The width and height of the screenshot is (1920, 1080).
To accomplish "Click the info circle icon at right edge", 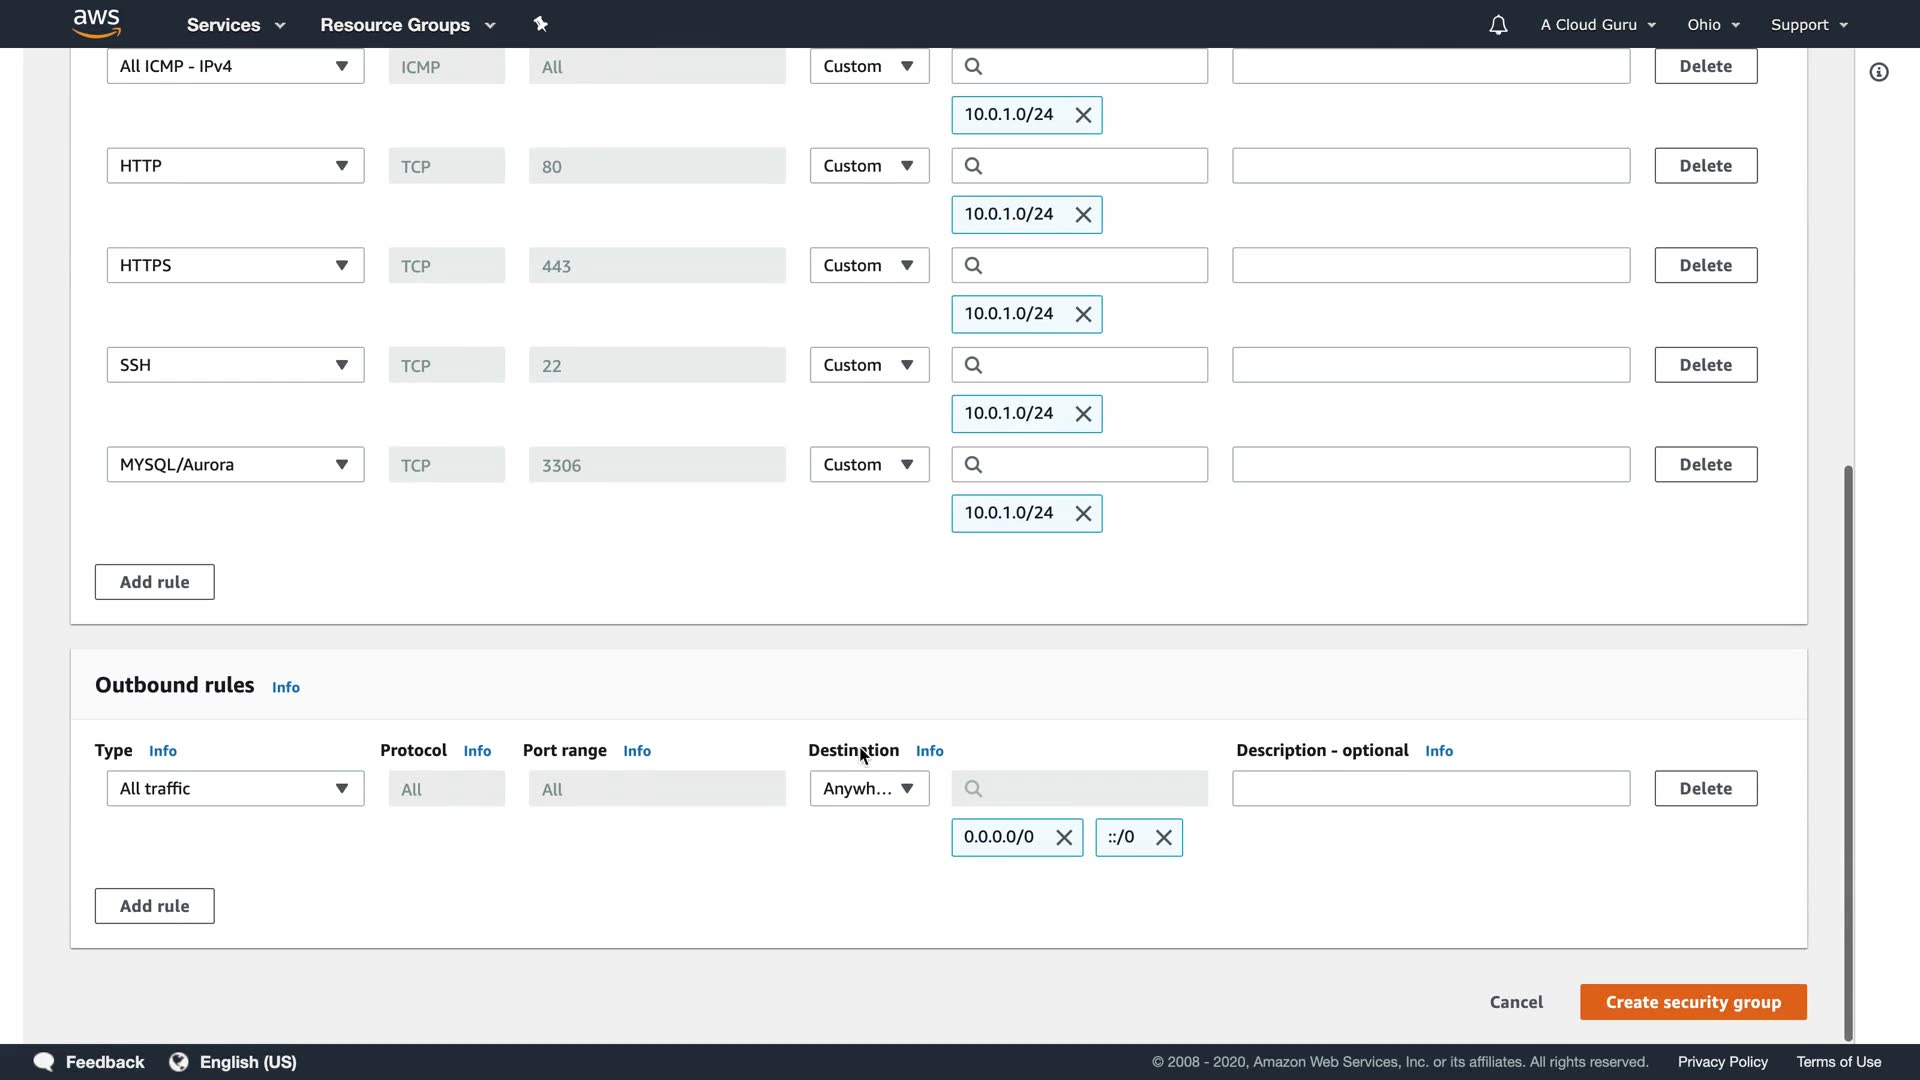I will click(1879, 72).
